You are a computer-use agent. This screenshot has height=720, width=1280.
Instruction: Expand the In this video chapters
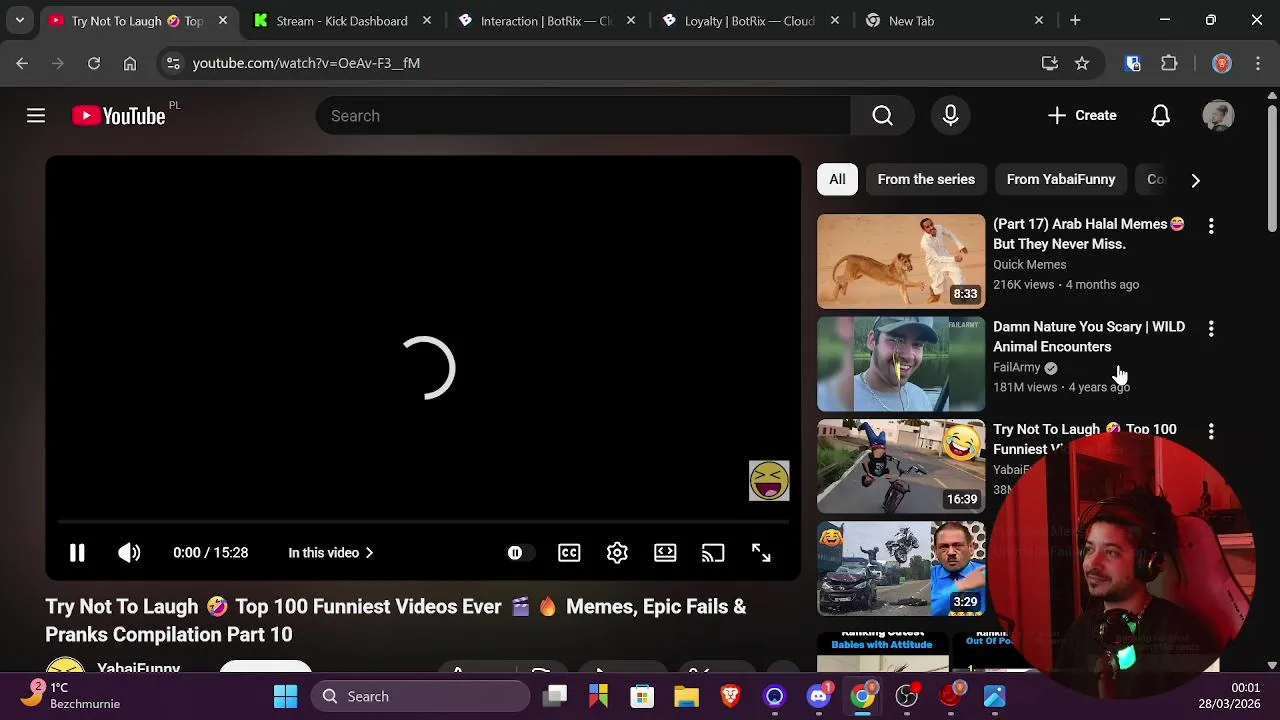331,553
